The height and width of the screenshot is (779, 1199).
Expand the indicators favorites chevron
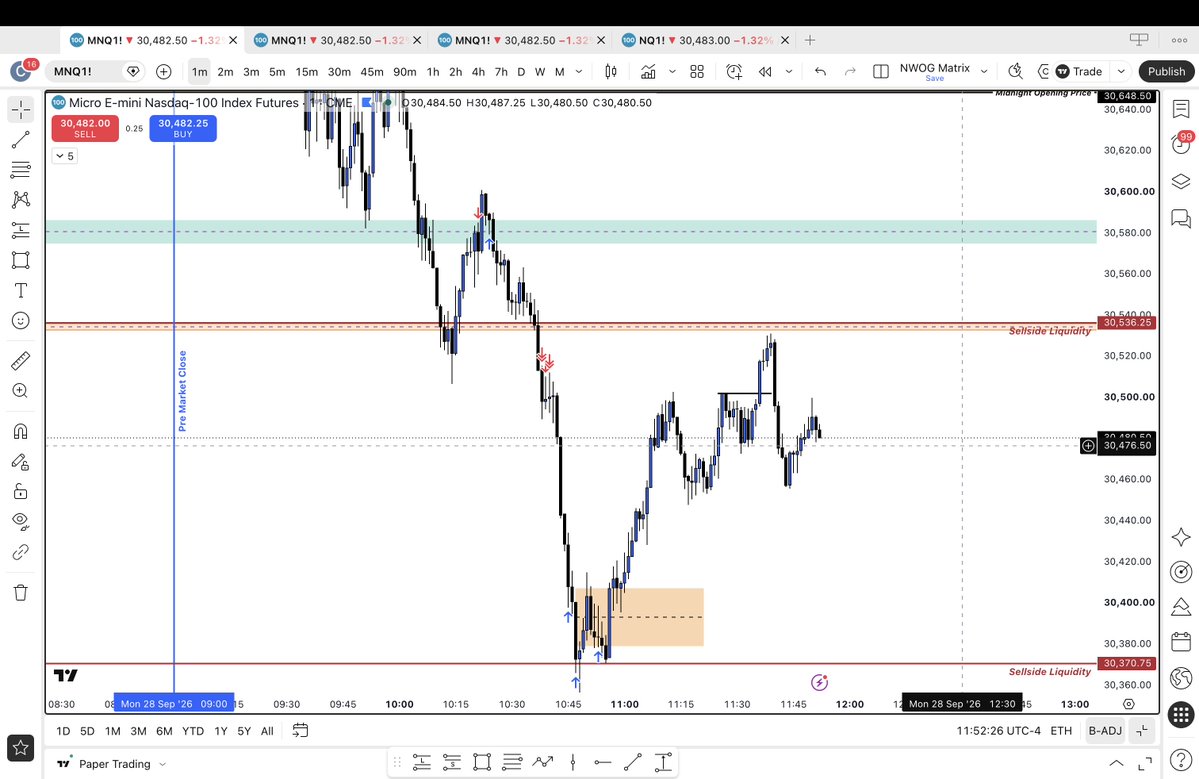pyautogui.click(x=672, y=71)
